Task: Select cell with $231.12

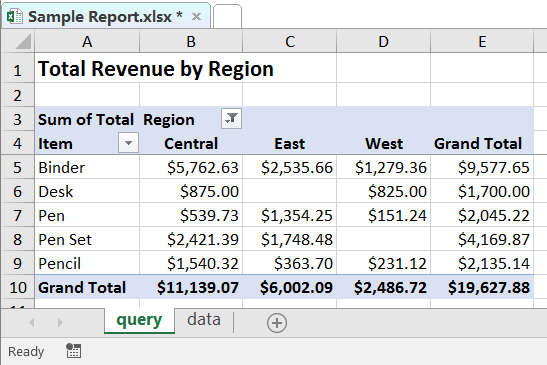Action: click(383, 263)
